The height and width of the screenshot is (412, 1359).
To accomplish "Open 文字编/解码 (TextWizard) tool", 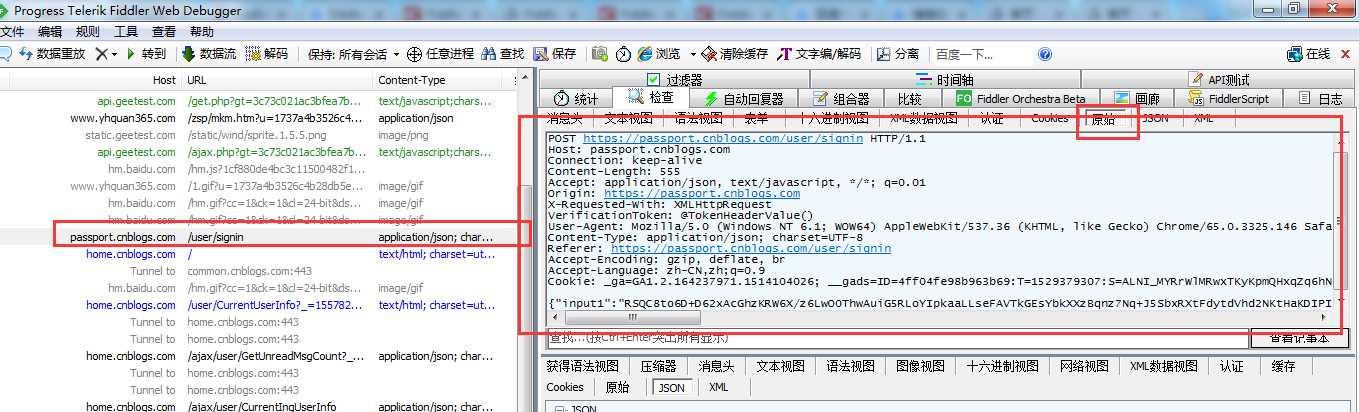I will click(x=819, y=54).
